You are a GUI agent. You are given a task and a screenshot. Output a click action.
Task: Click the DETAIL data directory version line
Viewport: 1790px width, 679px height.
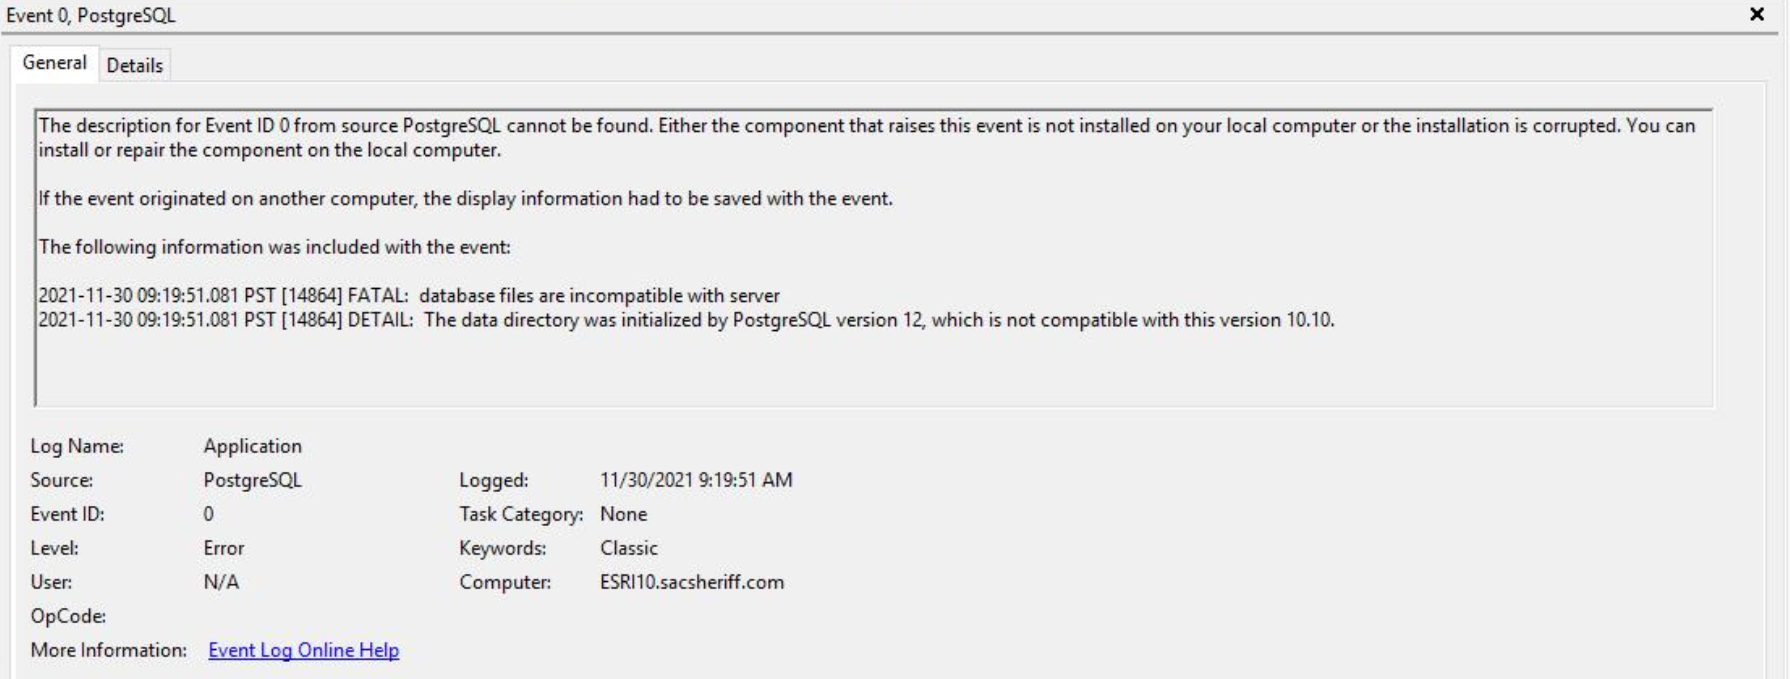pos(686,320)
